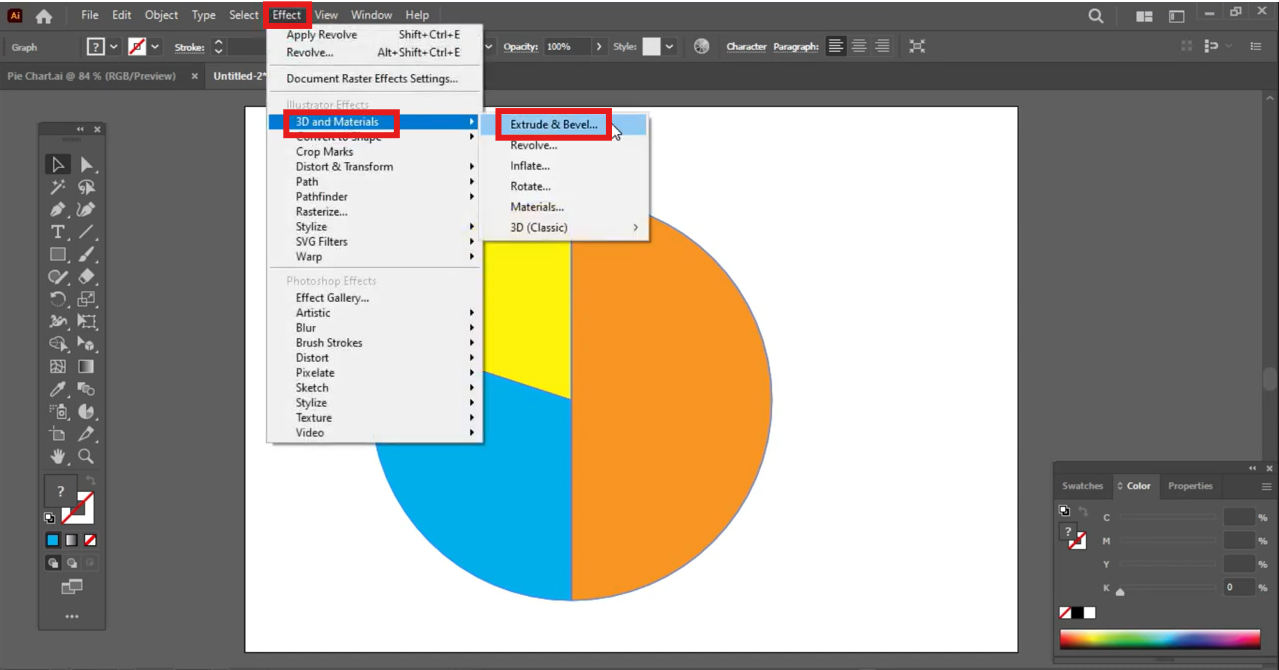Select the Direct Selection tool

[87, 164]
